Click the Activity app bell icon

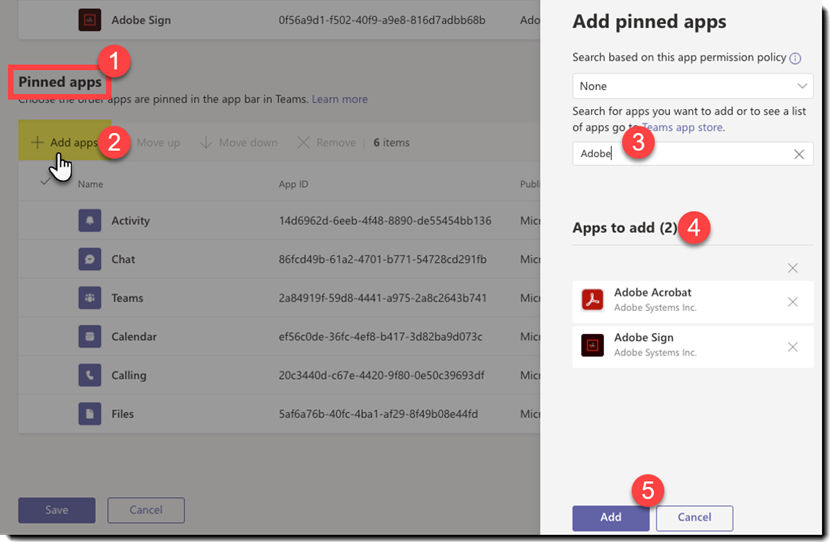(x=89, y=220)
